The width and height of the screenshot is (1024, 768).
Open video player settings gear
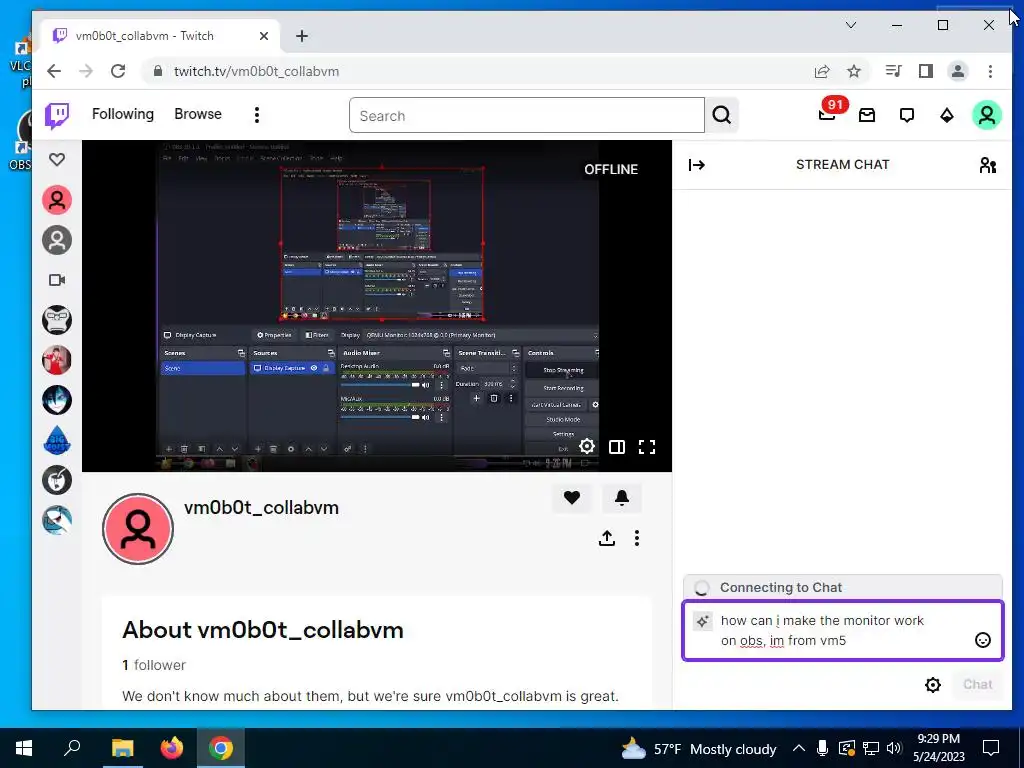coord(587,446)
